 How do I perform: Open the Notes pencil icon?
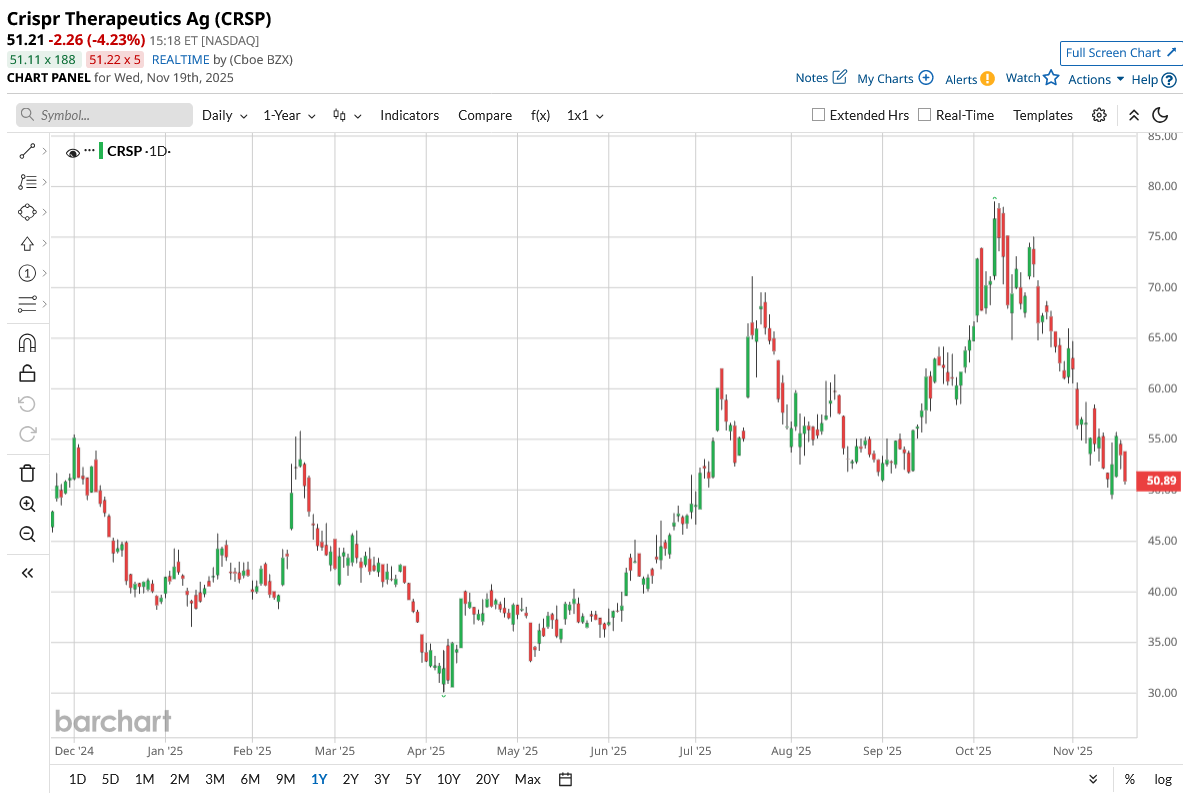click(x=840, y=77)
